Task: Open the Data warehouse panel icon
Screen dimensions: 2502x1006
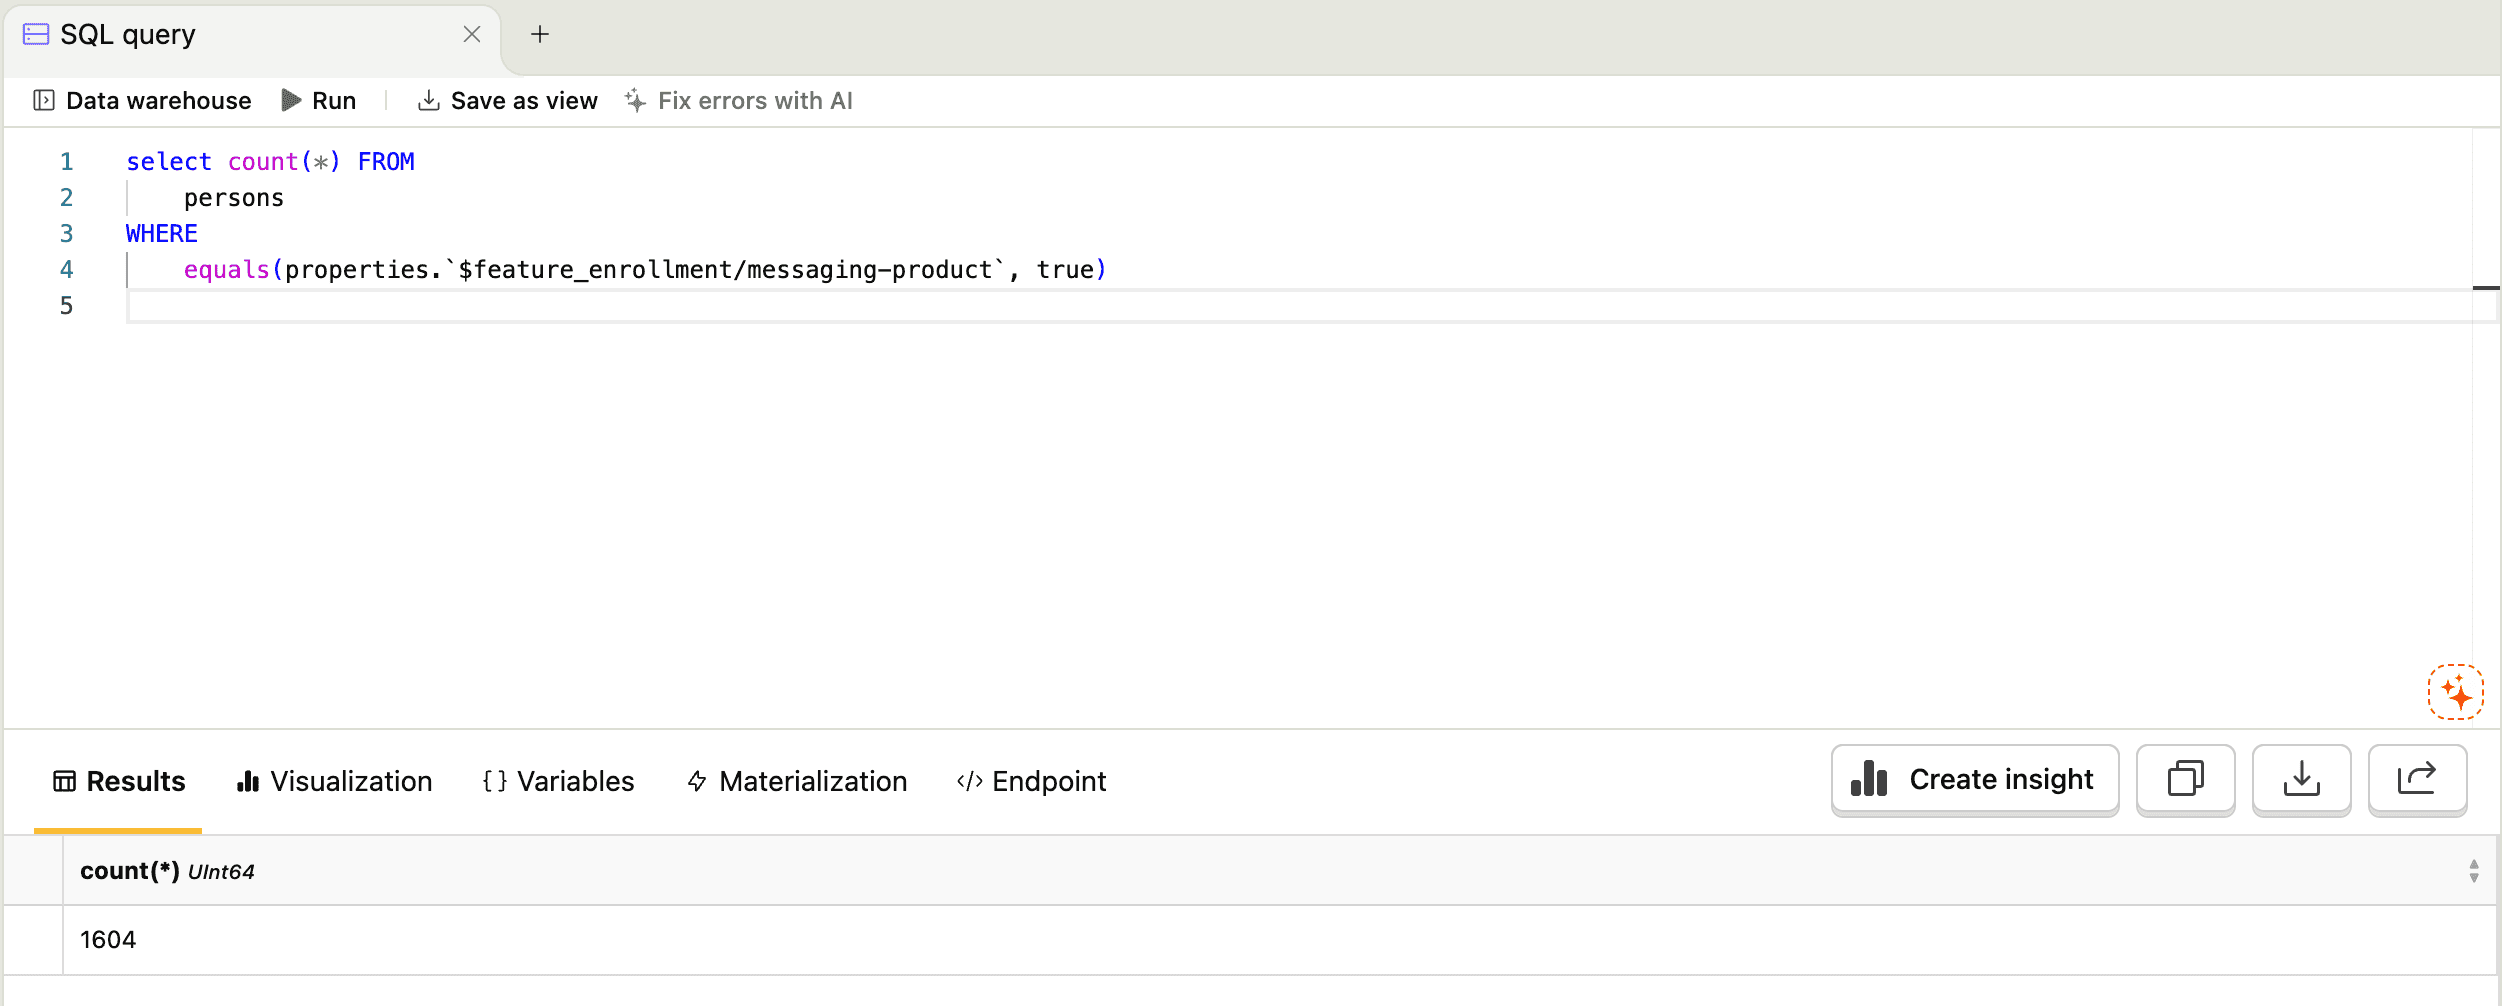Action: 44,100
